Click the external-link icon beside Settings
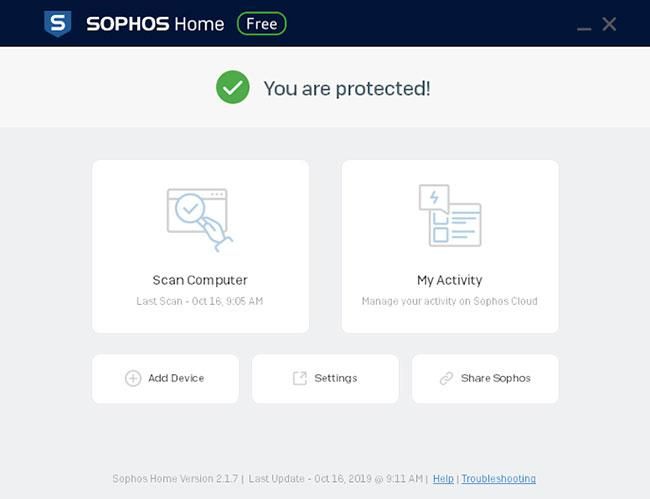650x499 pixels. click(300, 378)
